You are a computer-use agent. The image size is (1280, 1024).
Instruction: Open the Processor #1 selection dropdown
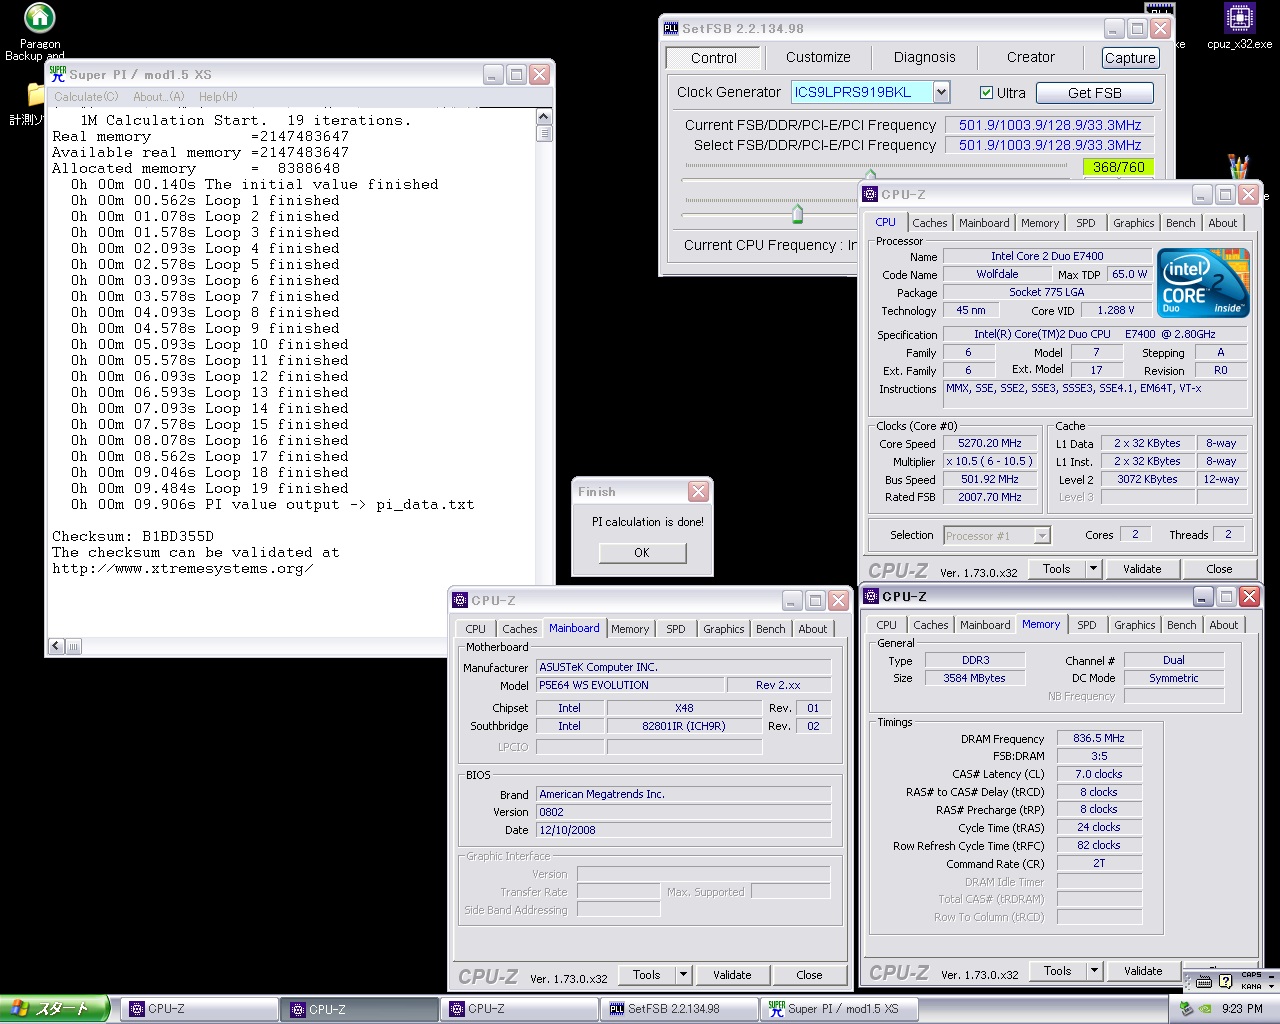1042,535
